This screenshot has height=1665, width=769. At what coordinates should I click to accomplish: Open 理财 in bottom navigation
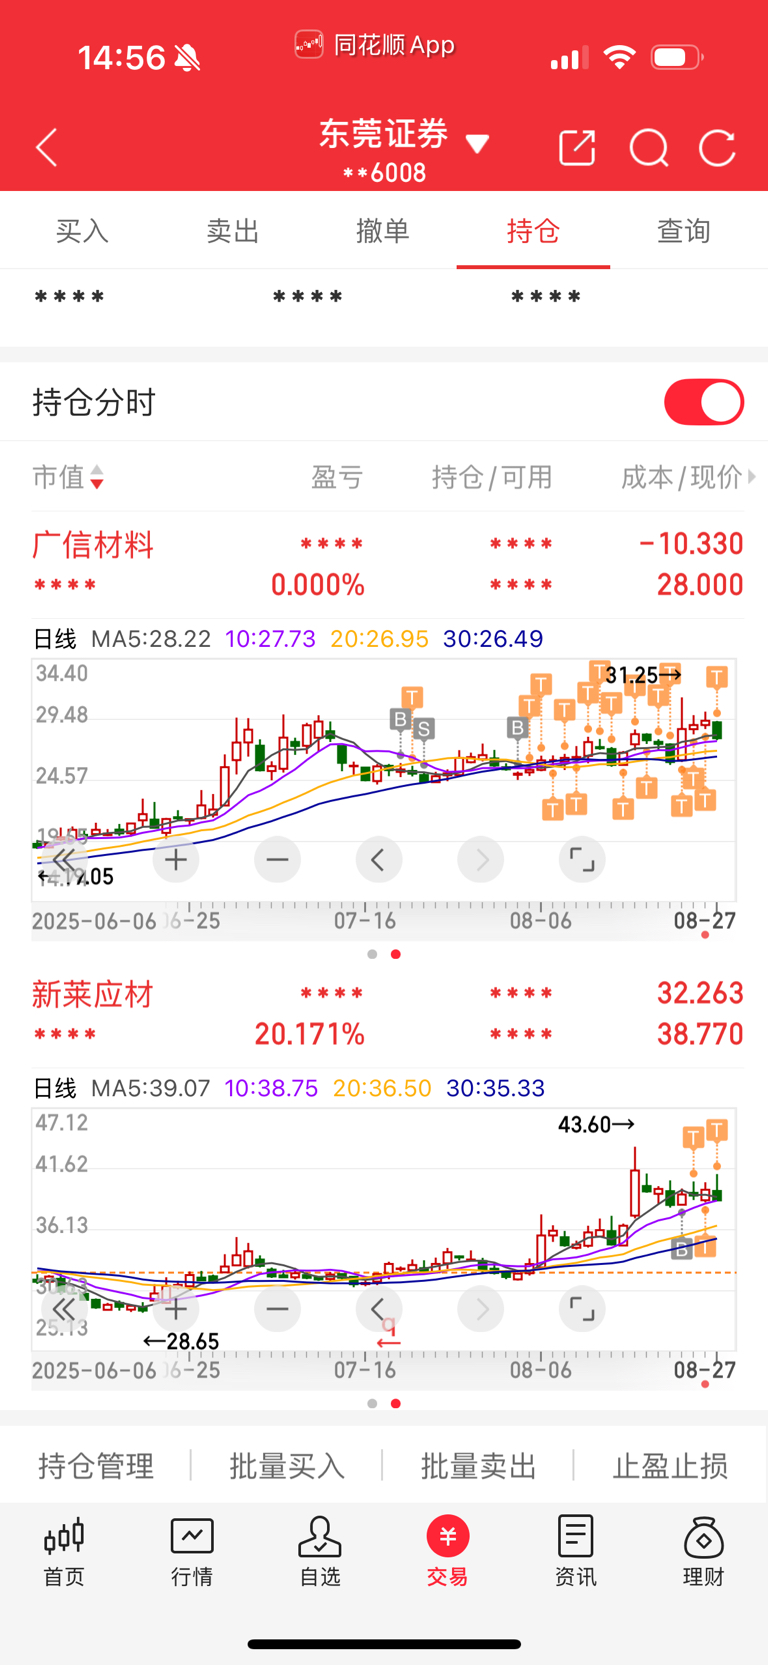704,1551
